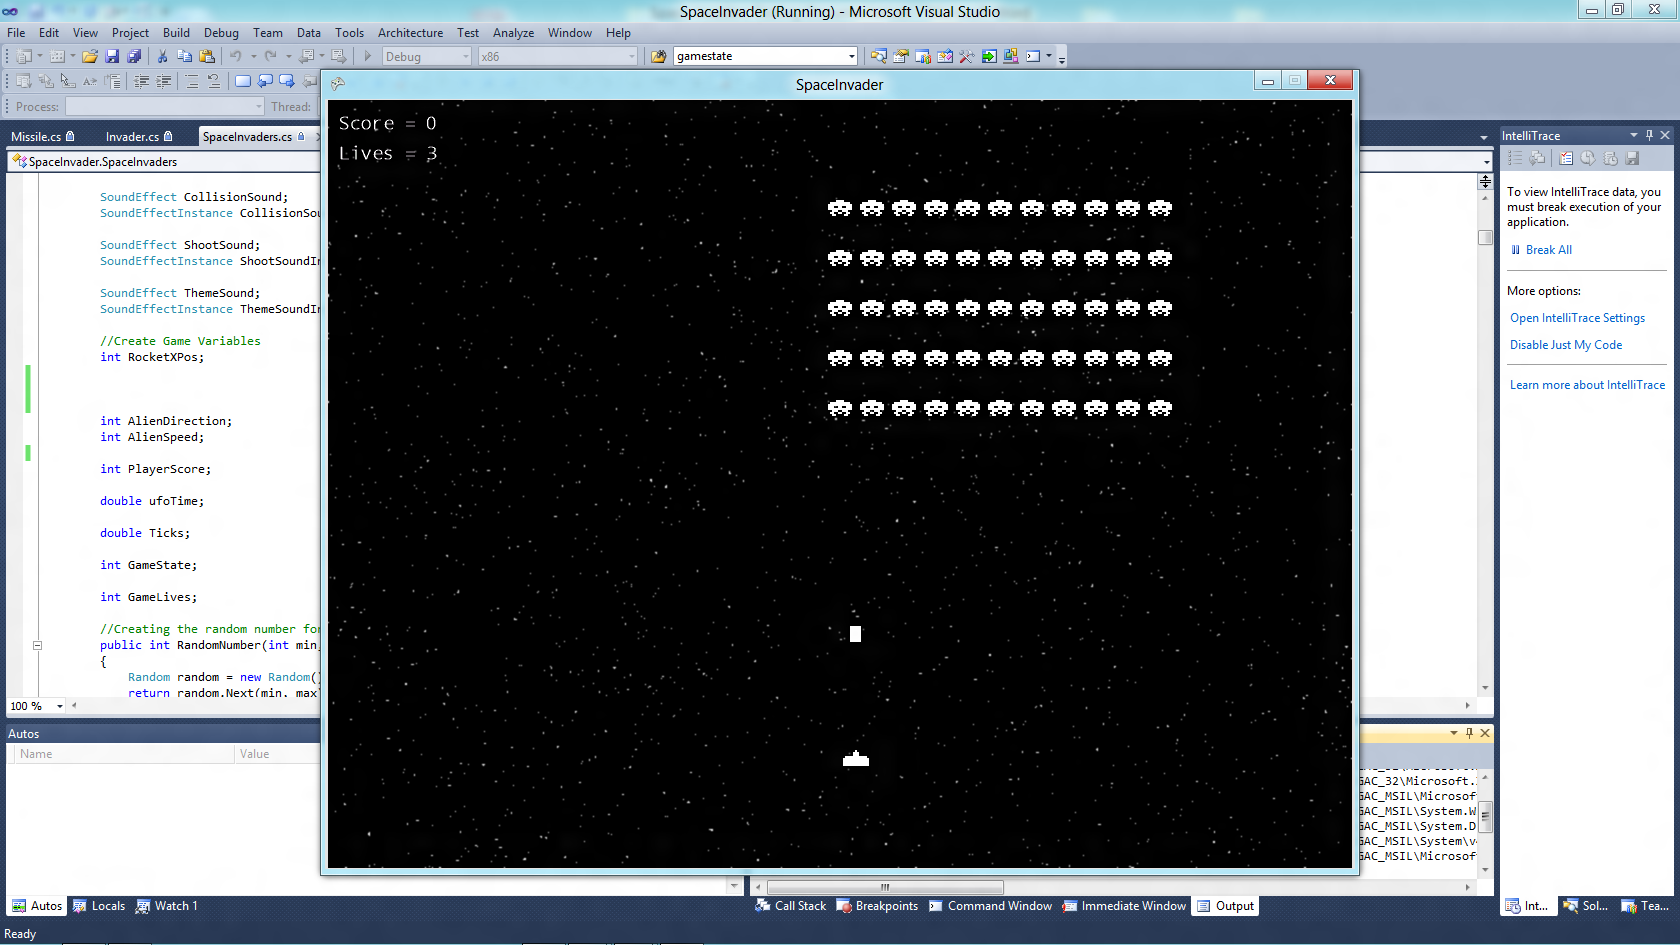Viewport: 1680px width, 945px height.
Task: Switch to the Invader.cs tab
Action: tap(139, 136)
